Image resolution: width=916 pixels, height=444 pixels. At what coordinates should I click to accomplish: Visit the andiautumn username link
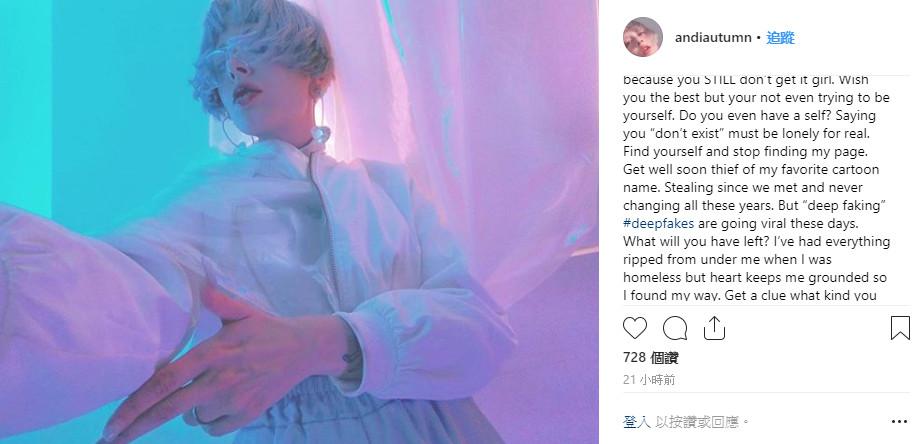(x=713, y=38)
